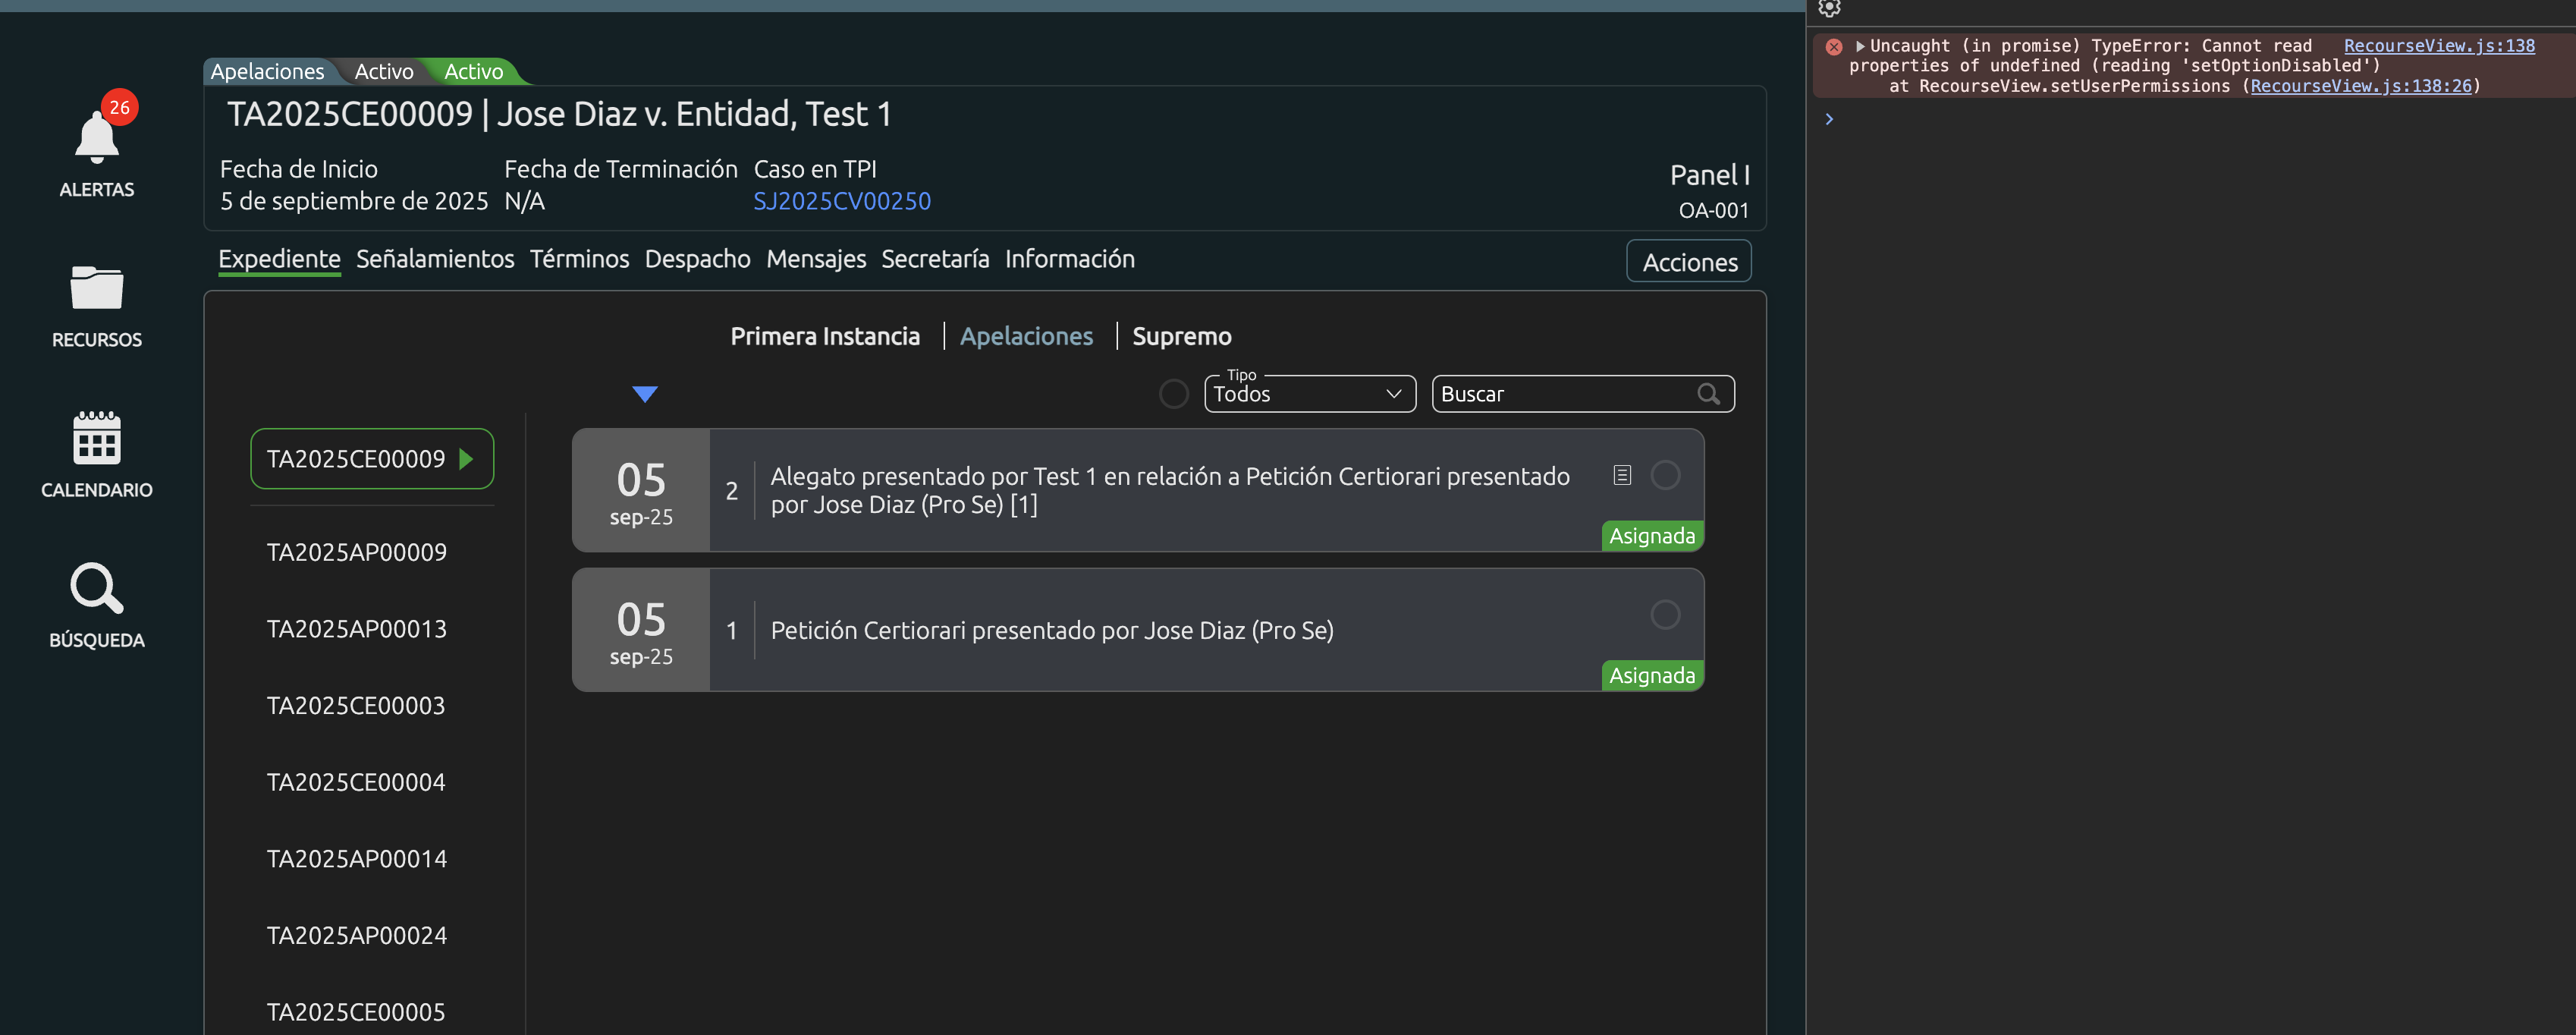This screenshot has height=1035, width=2576.
Task: Select the circle on Petición Certiorari entry
Action: point(1665,615)
